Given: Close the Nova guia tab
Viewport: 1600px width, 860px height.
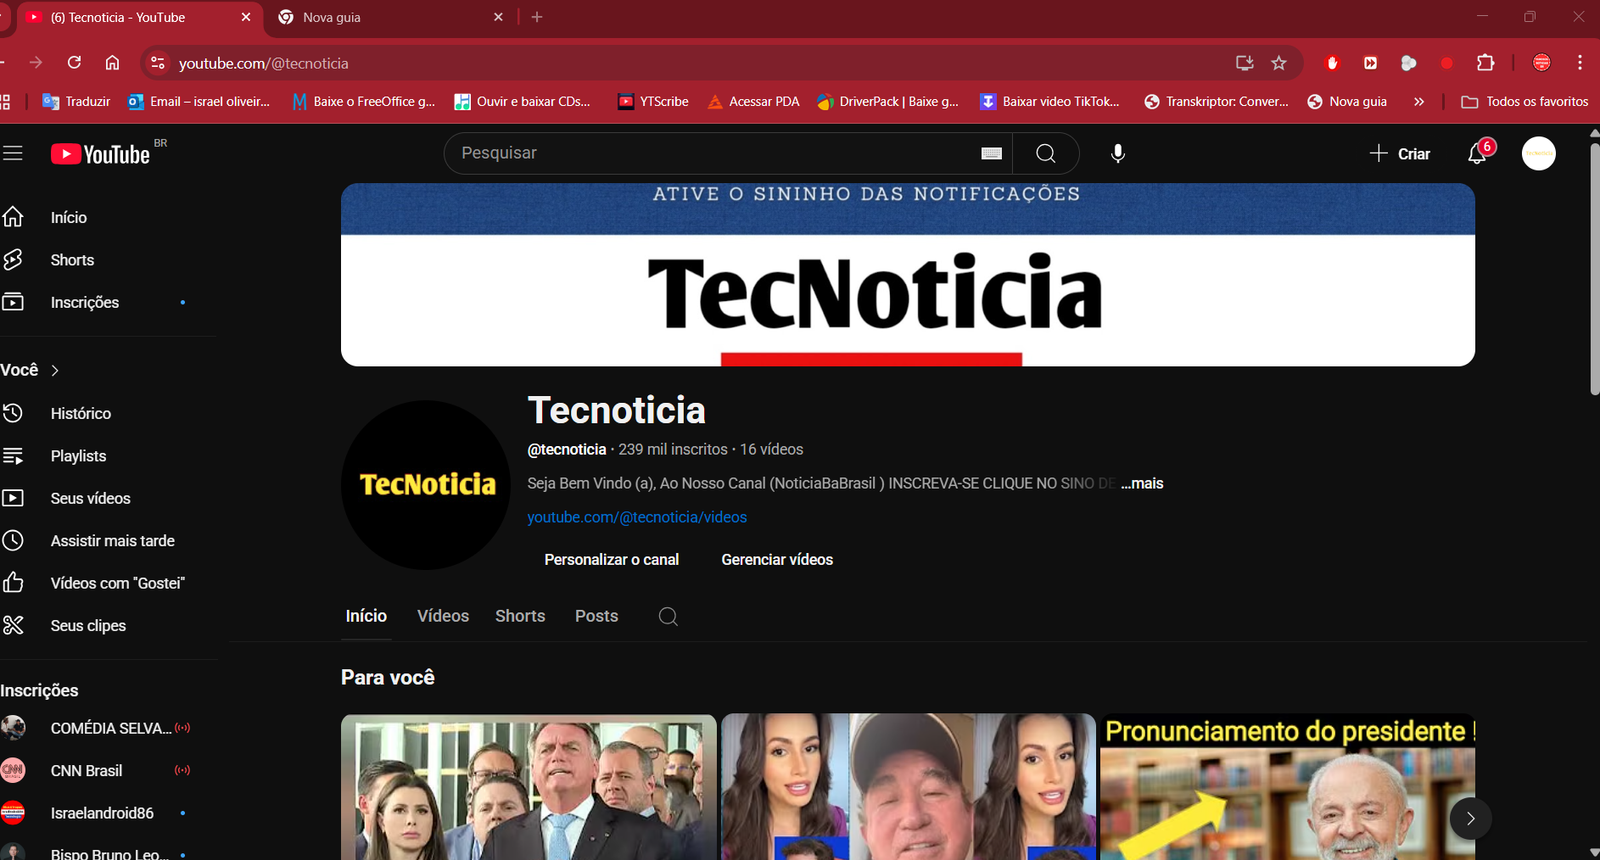Looking at the screenshot, I should click(498, 17).
